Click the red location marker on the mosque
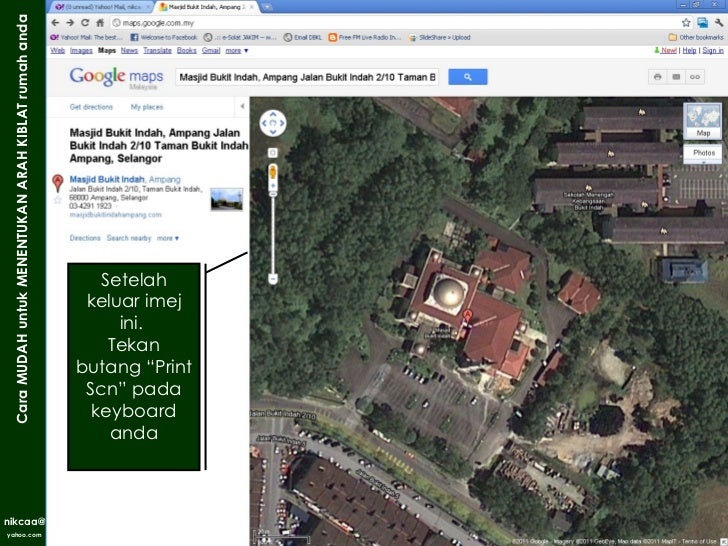 click(468, 317)
